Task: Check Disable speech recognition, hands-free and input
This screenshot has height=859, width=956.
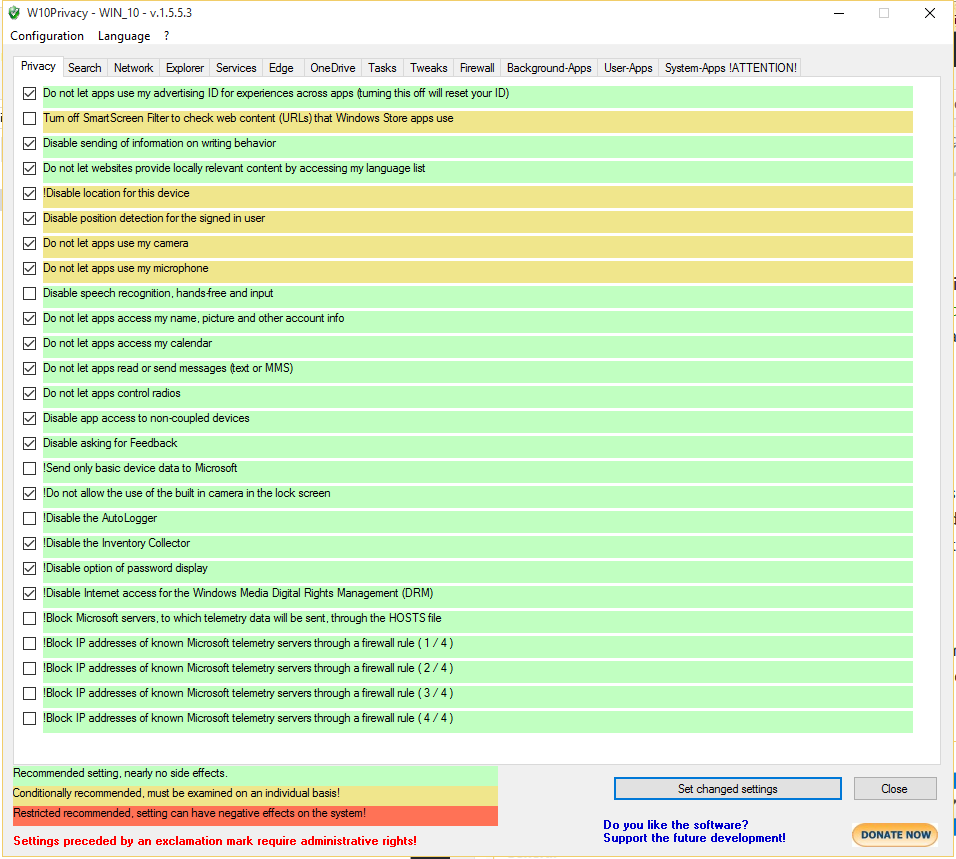Action: click(x=30, y=294)
